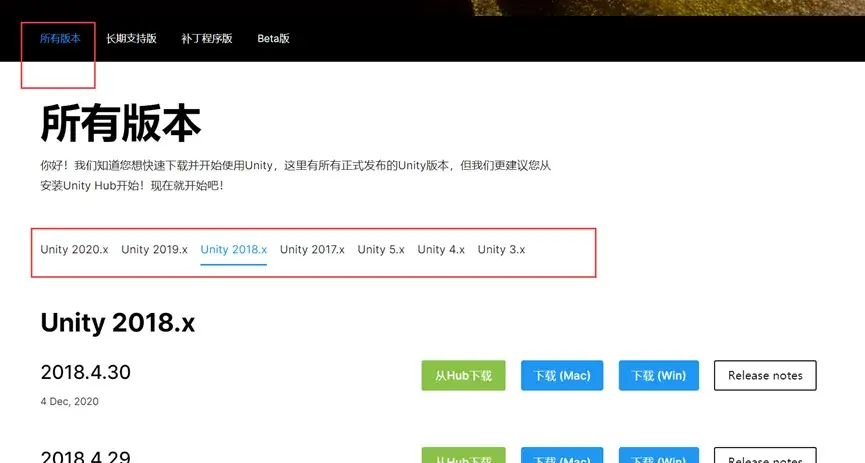Open the Unity 3.x version list
Screen dimensions: 865x463
501,249
